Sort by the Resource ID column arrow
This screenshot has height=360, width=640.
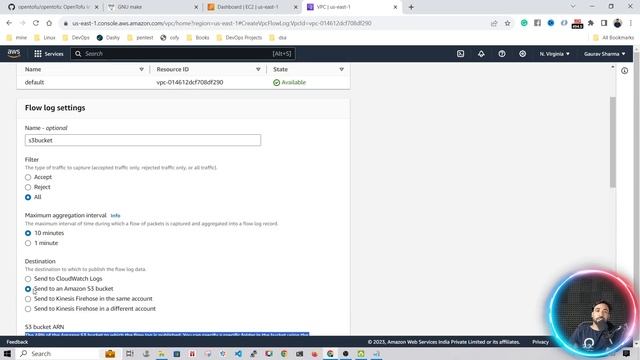click(258, 69)
